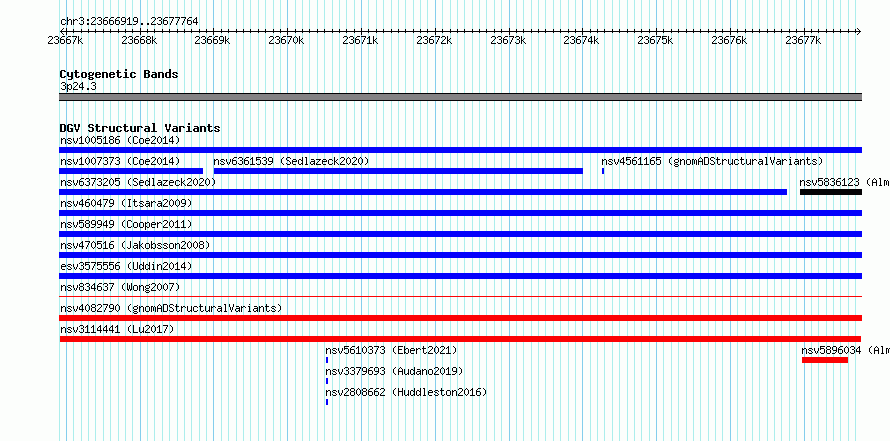Click nsv3114441 (Lu2017) label
The width and height of the screenshot is (890, 441).
[x=117, y=329]
